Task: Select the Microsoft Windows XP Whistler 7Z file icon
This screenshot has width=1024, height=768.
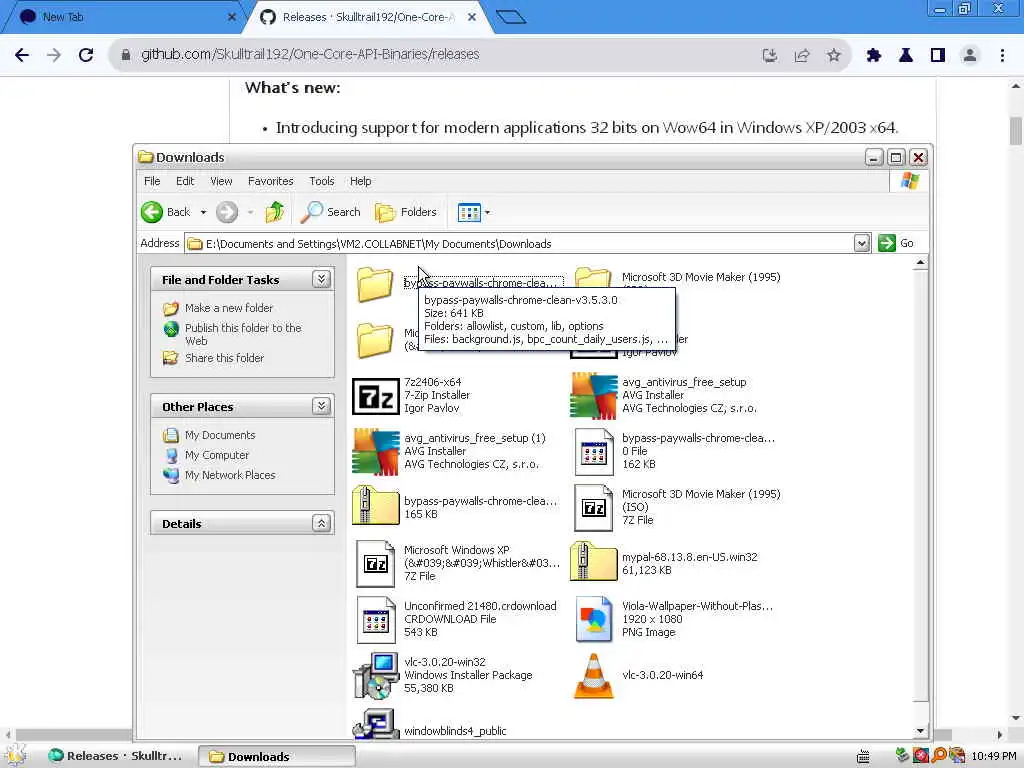Action: coord(376,563)
